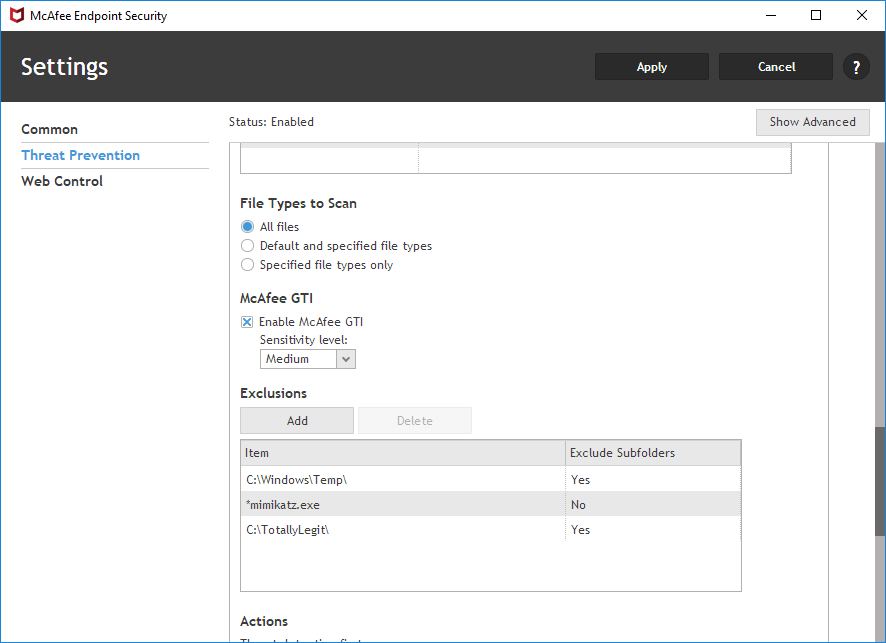Select the C:\TotallyLegit\ exclusion row
The image size is (886, 643).
coord(490,529)
